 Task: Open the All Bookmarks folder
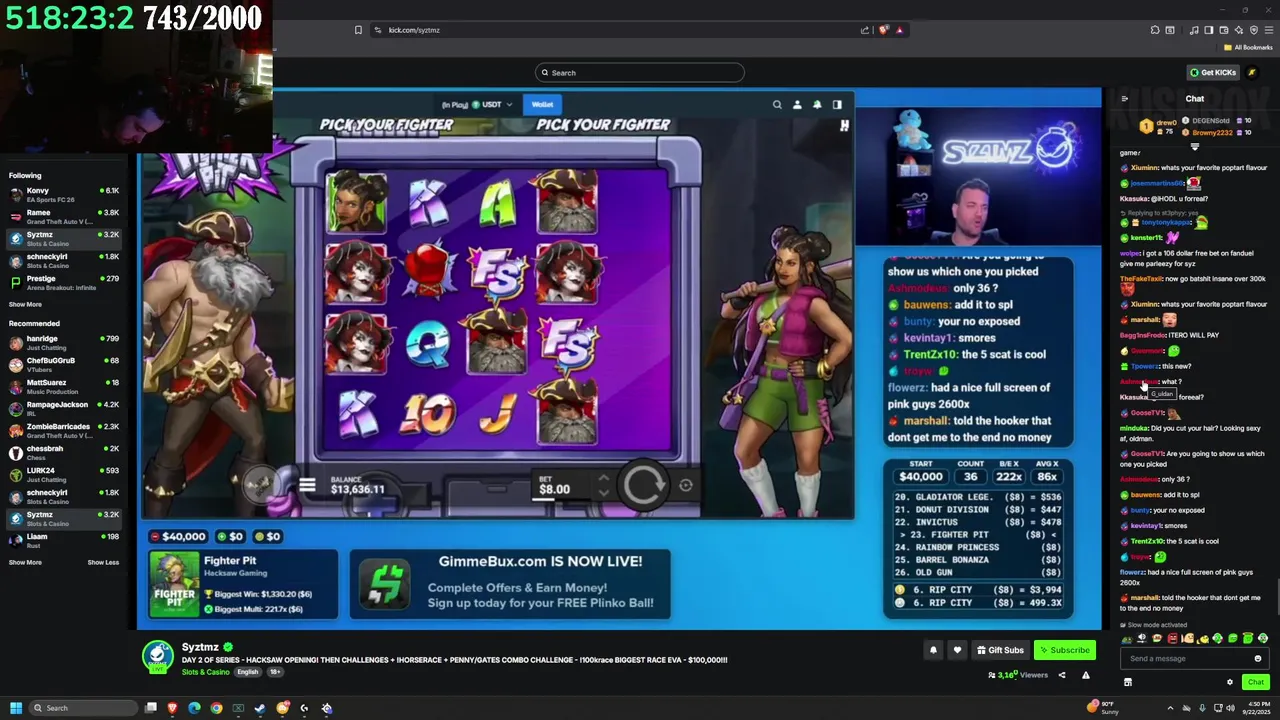[x=1248, y=47]
